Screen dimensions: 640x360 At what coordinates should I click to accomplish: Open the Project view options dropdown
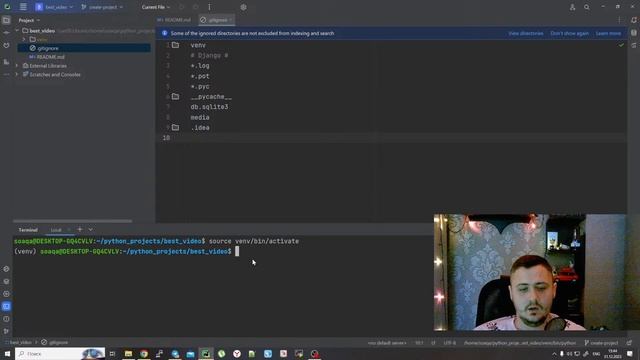[x=29, y=20]
